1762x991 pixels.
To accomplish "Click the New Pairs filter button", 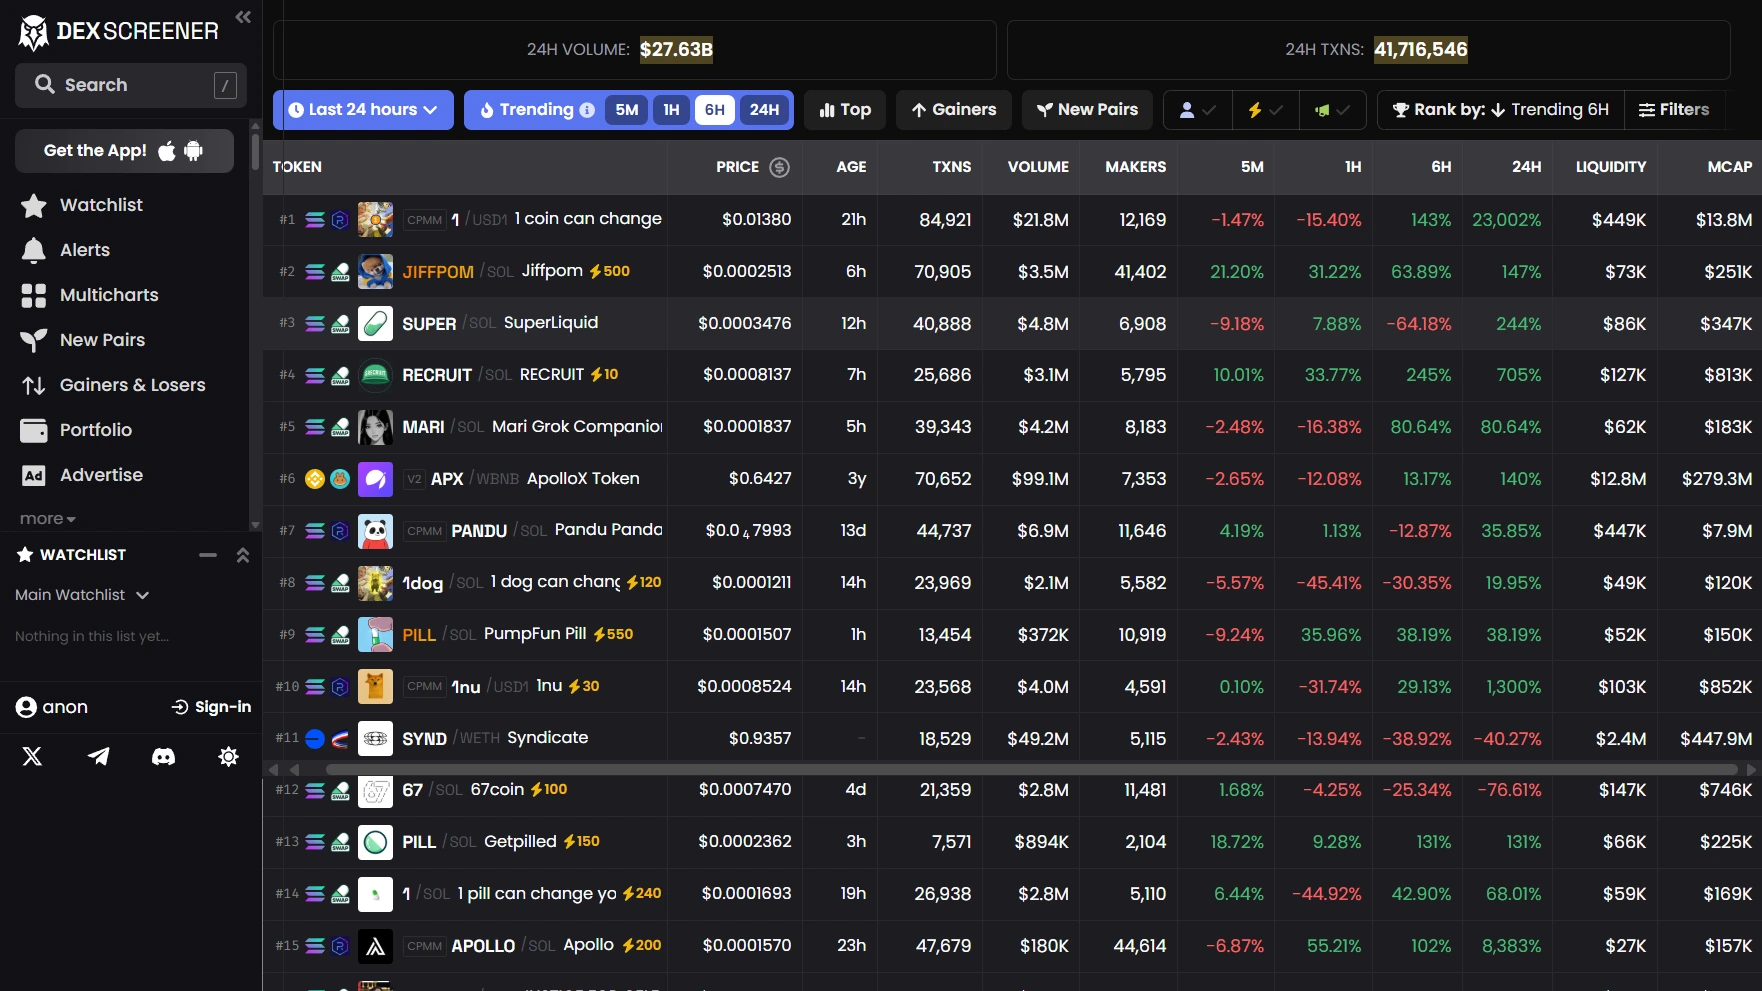I will tap(1087, 110).
